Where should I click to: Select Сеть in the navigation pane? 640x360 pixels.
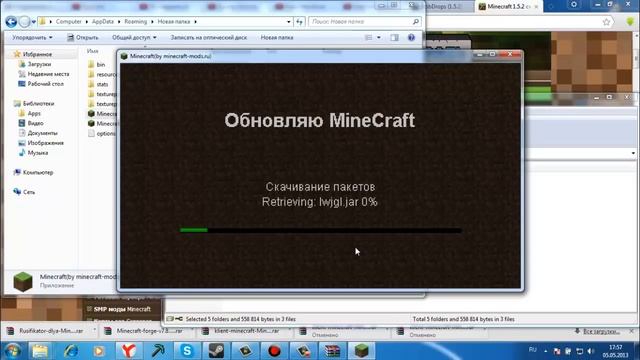(29, 192)
